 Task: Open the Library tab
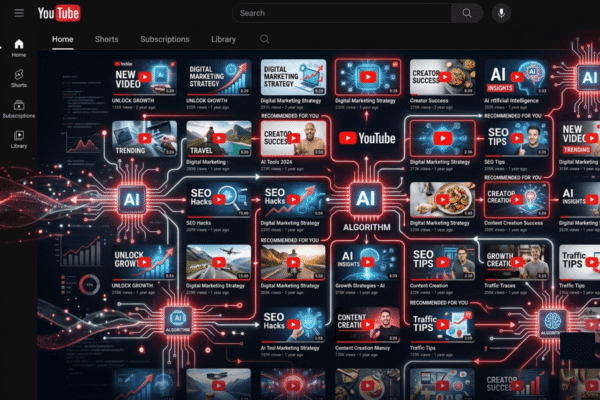click(x=223, y=39)
